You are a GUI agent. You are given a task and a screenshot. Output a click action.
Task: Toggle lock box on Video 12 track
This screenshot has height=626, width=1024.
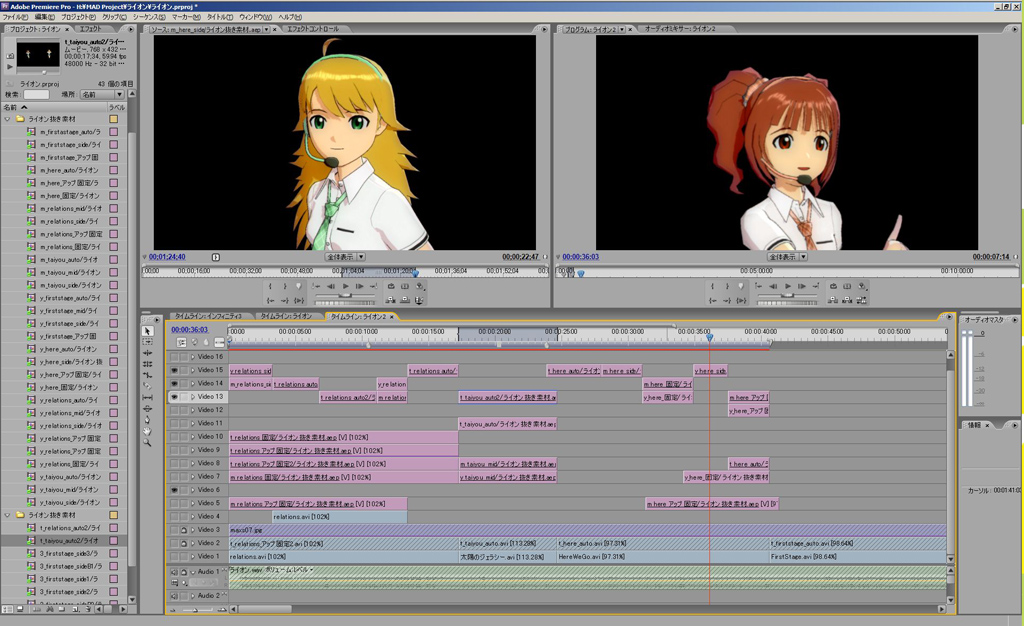tap(184, 410)
